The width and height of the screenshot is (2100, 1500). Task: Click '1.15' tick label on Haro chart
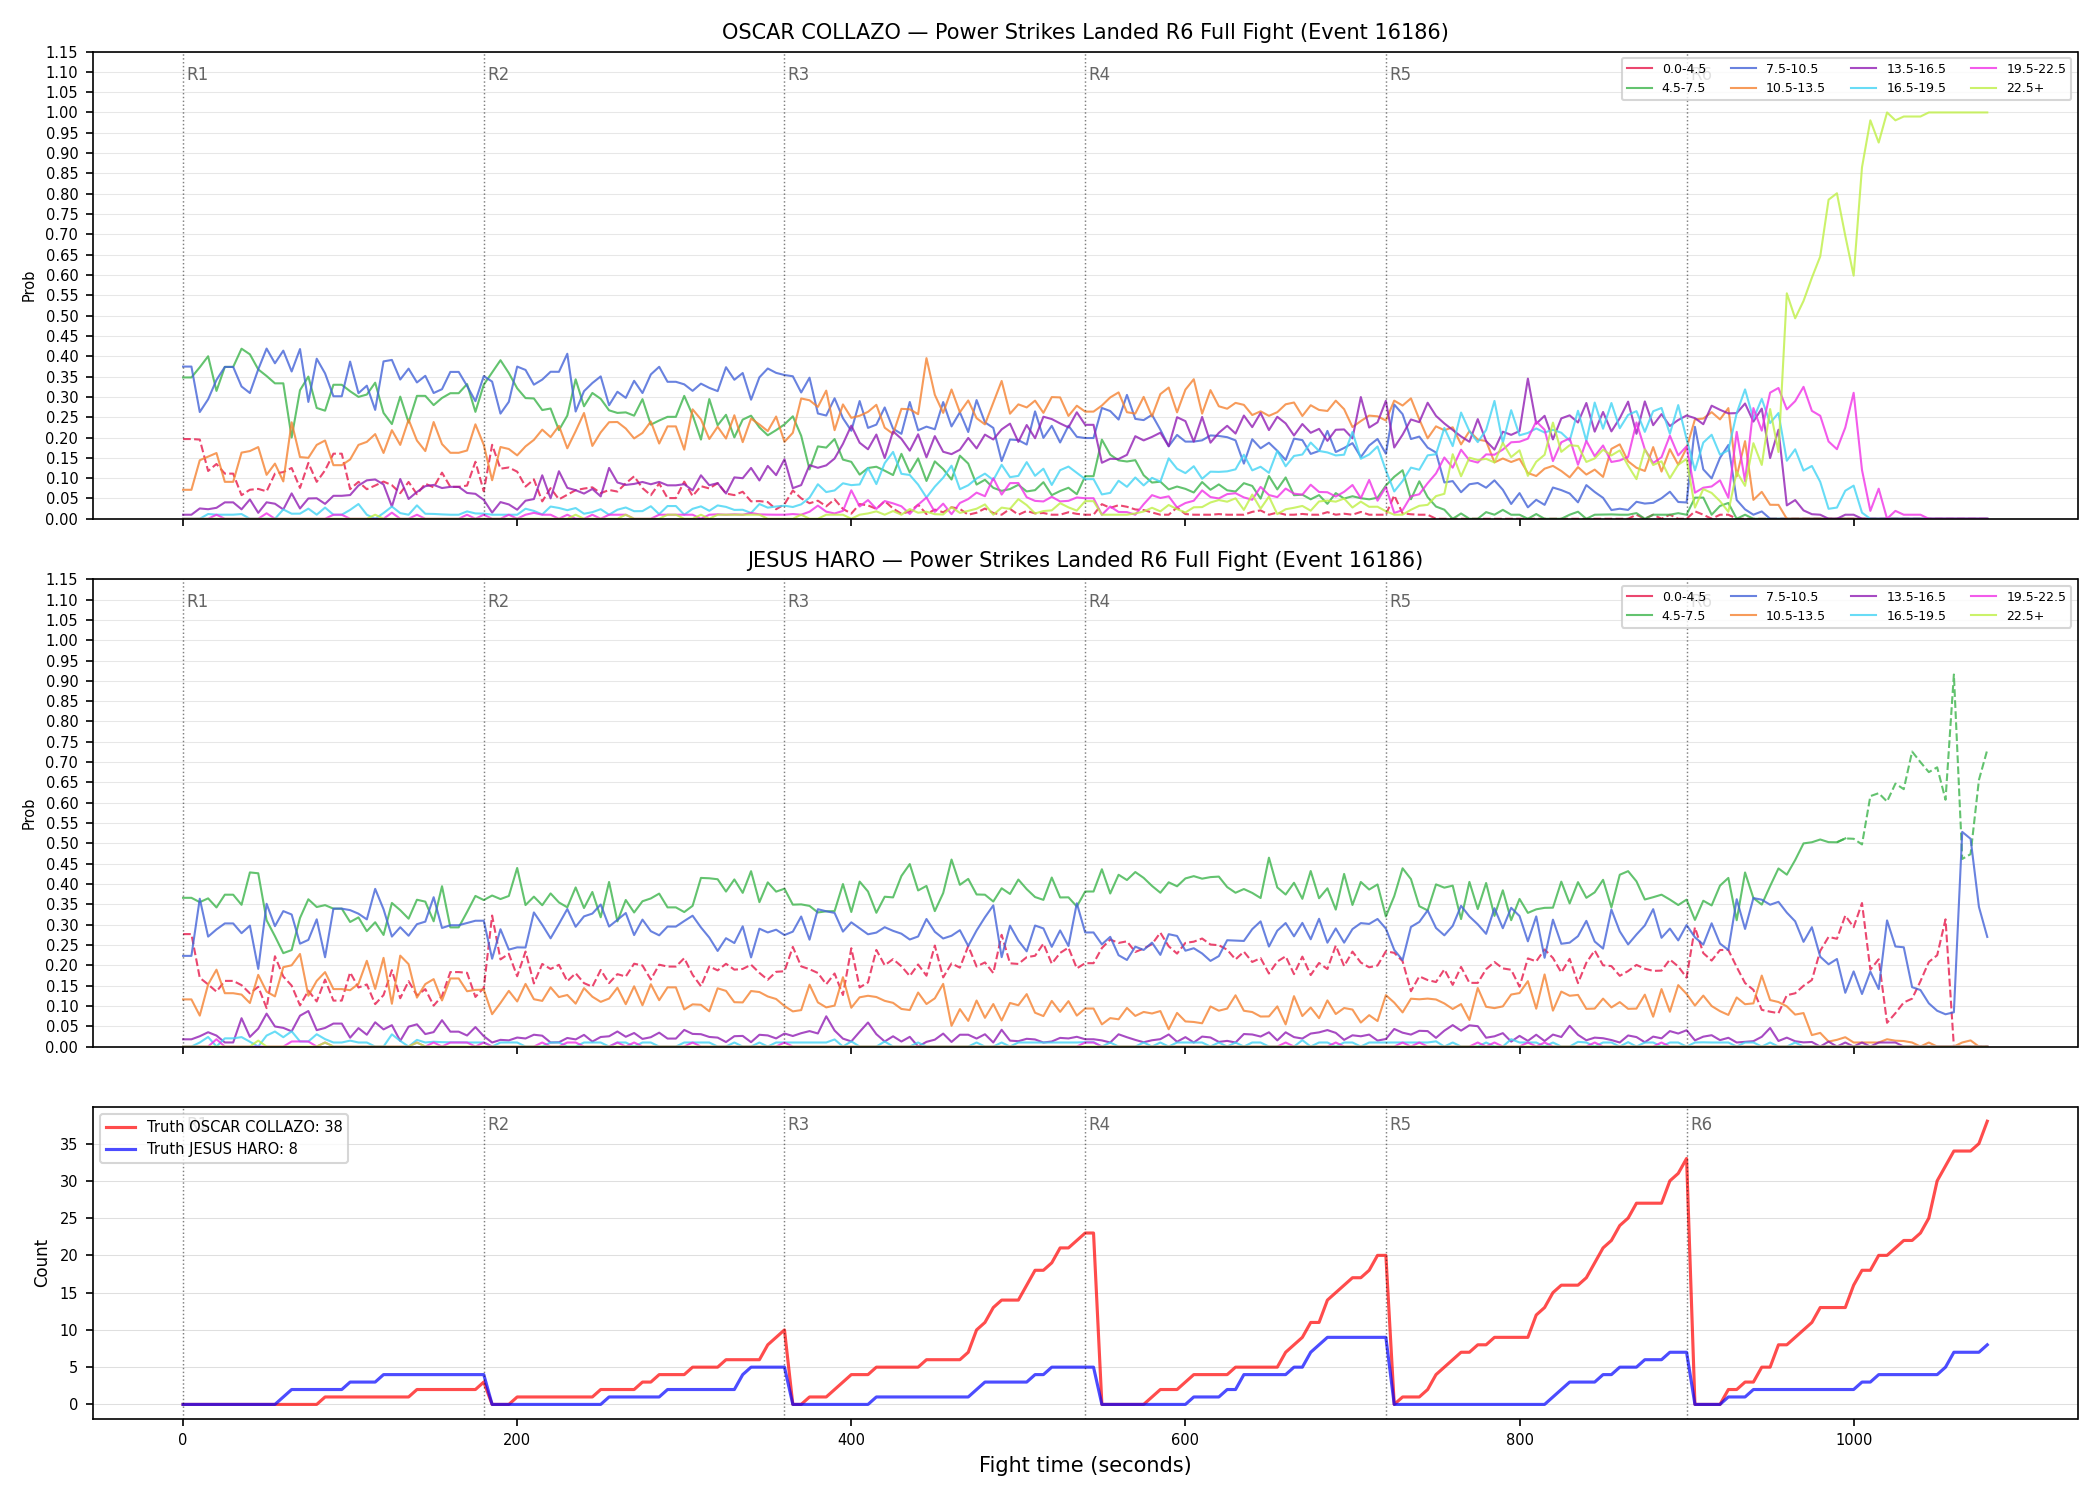(63, 580)
